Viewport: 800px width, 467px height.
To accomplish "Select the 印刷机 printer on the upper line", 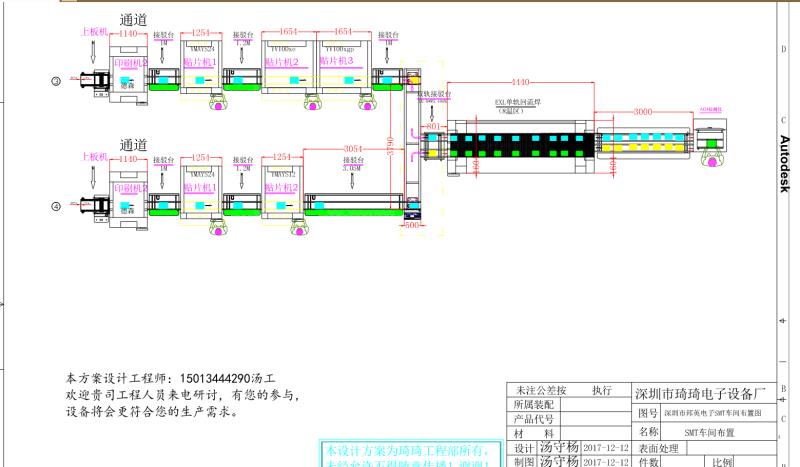I will pos(130,62).
